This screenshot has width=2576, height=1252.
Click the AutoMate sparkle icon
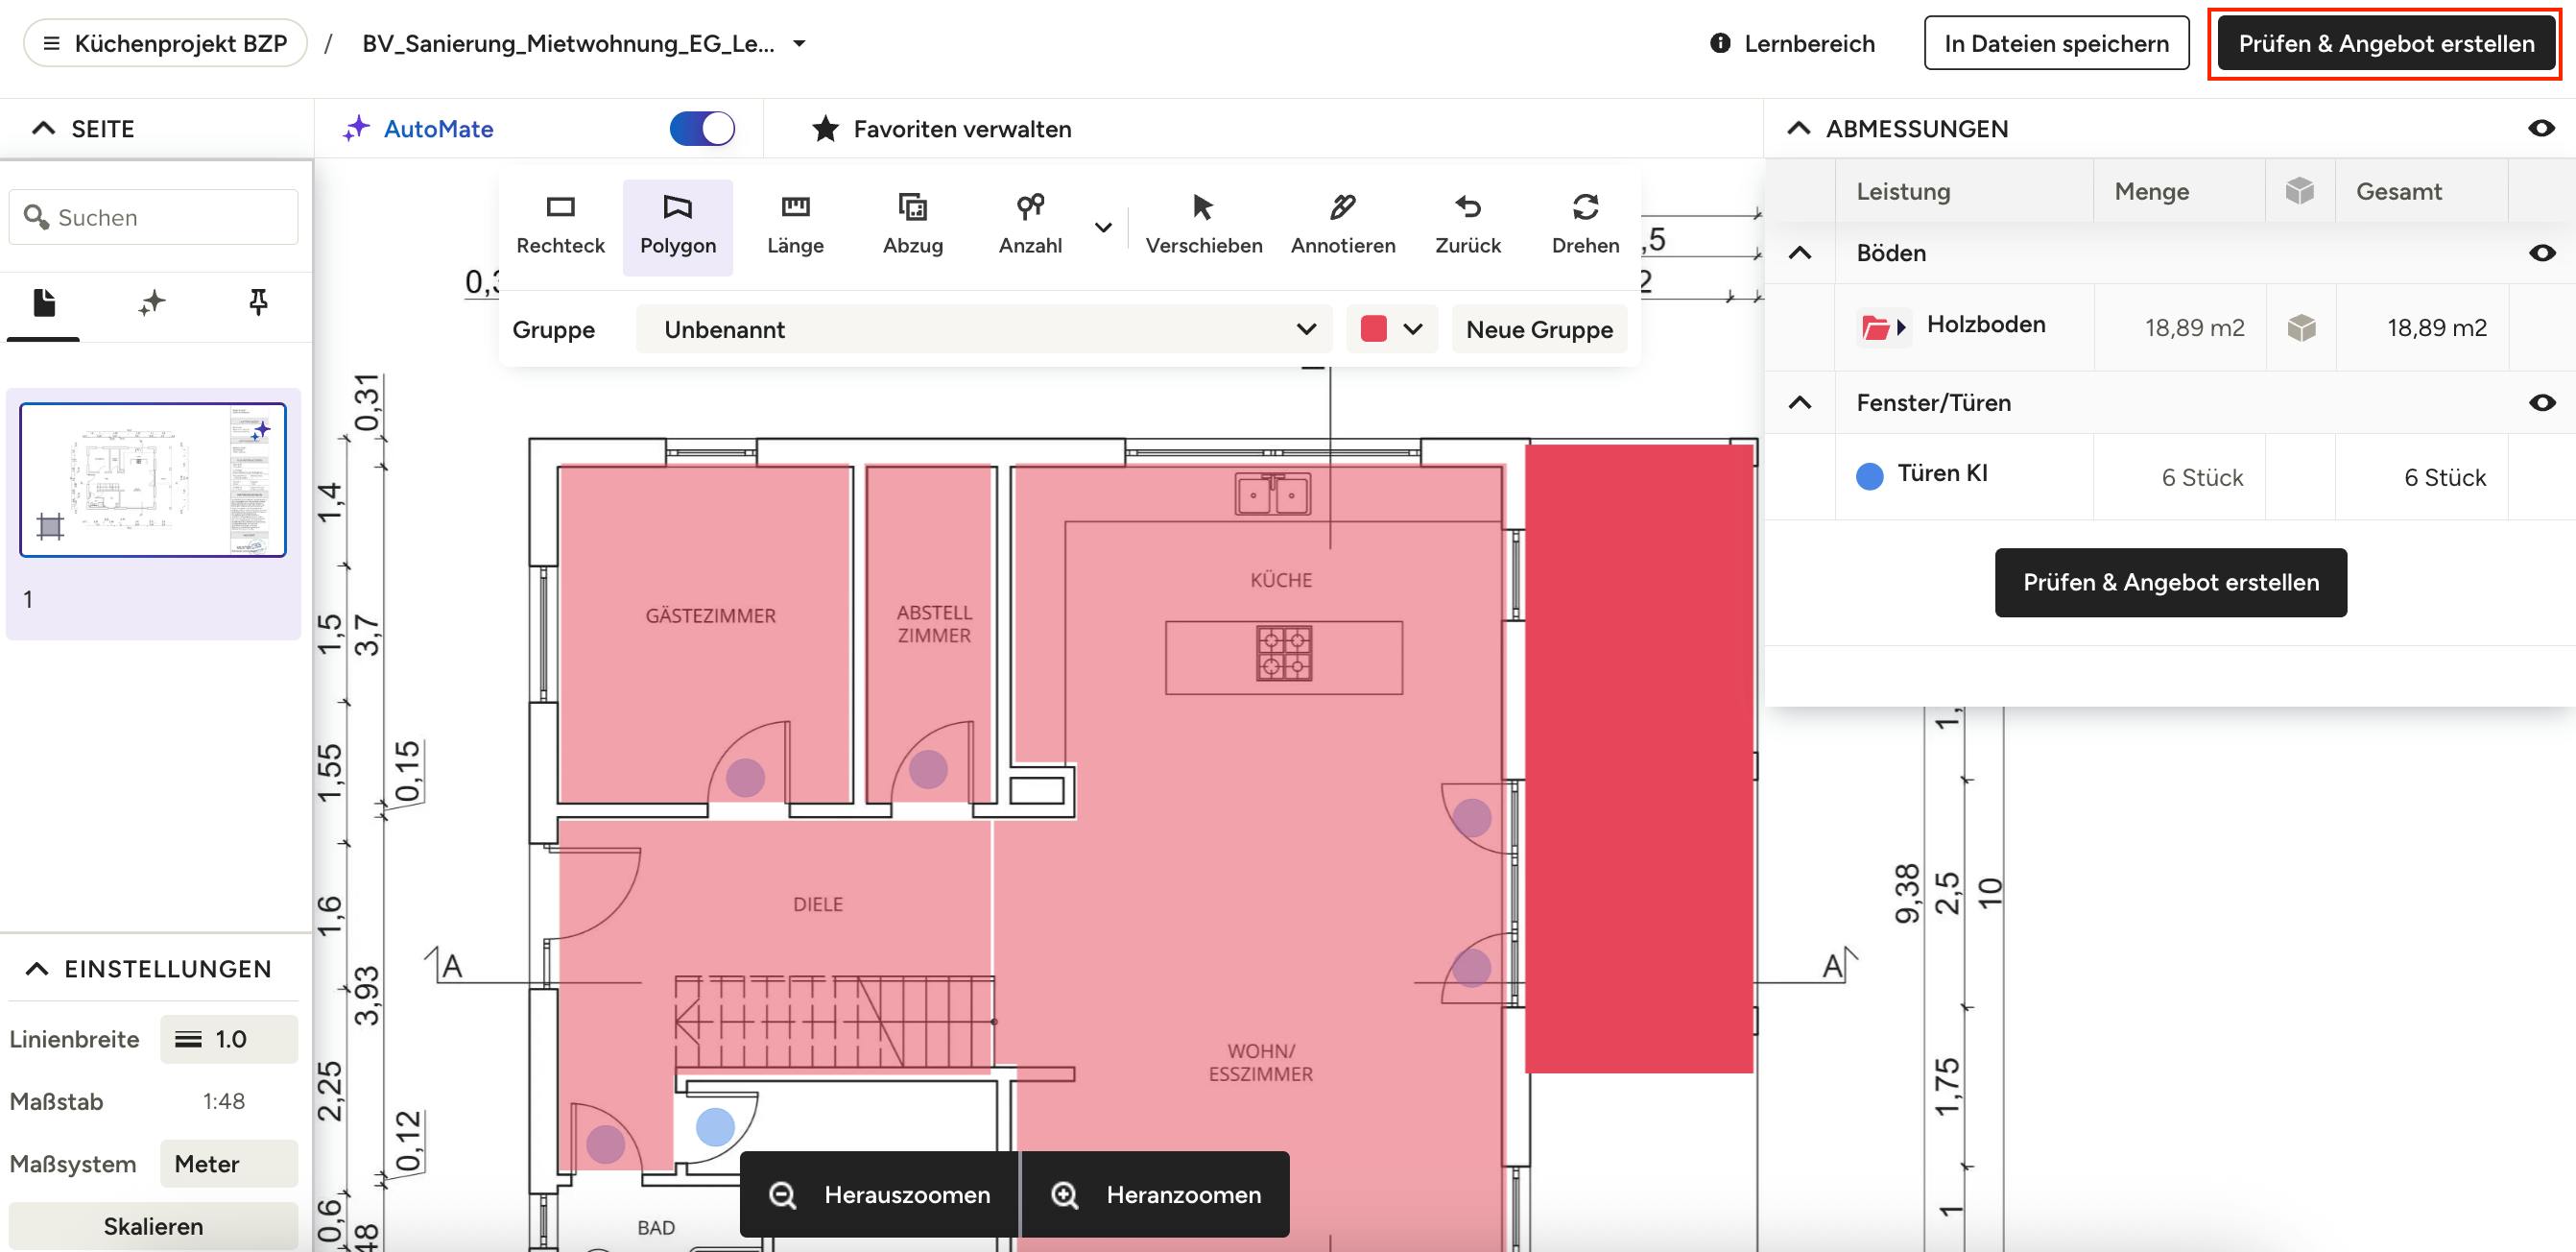356,129
